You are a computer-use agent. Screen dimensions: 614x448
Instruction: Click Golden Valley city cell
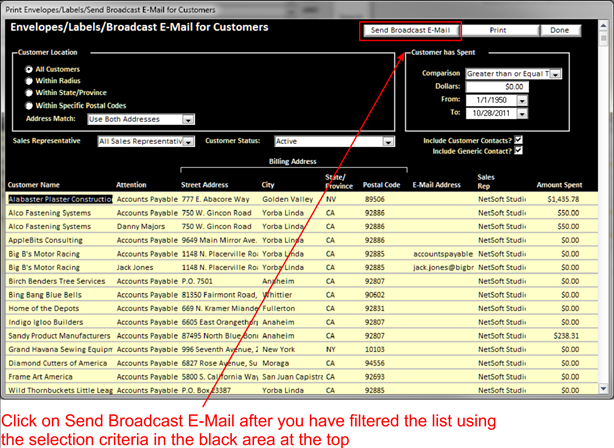tap(288, 199)
